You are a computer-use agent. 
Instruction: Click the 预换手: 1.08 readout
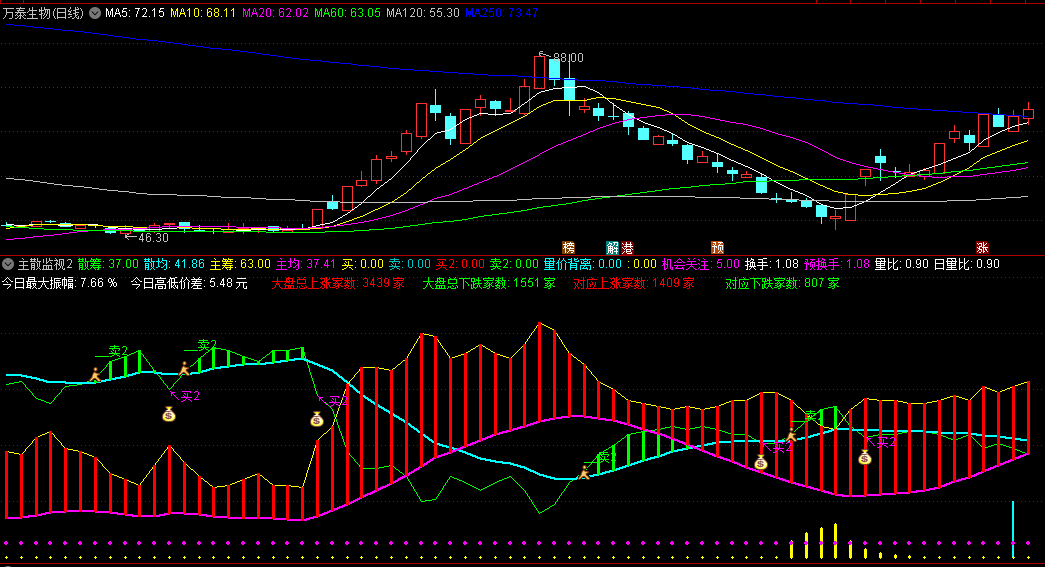pyautogui.click(x=836, y=265)
